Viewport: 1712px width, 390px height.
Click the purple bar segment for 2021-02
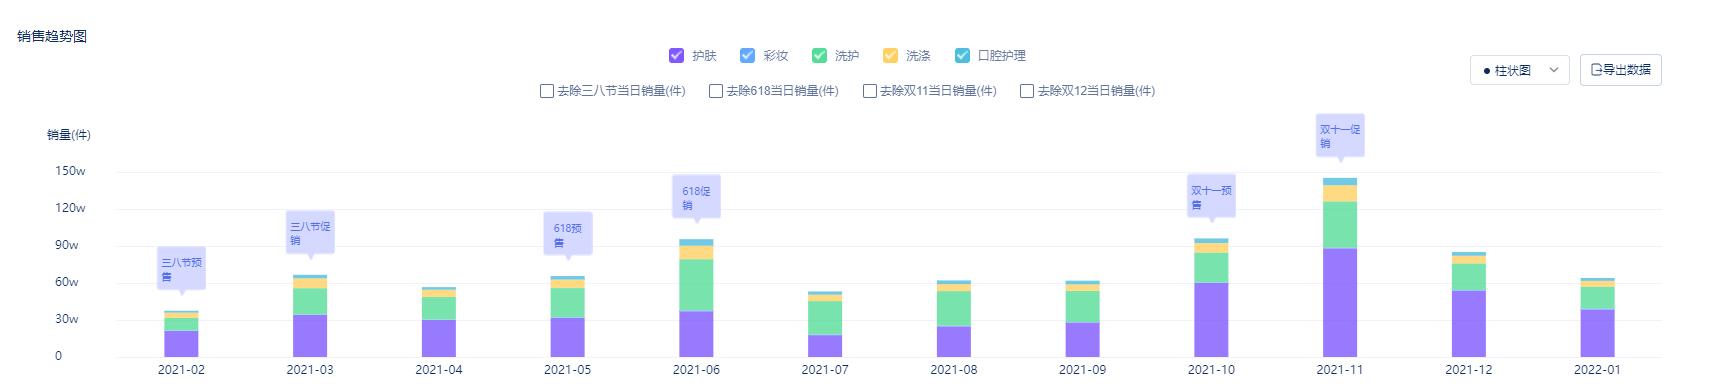tap(181, 344)
